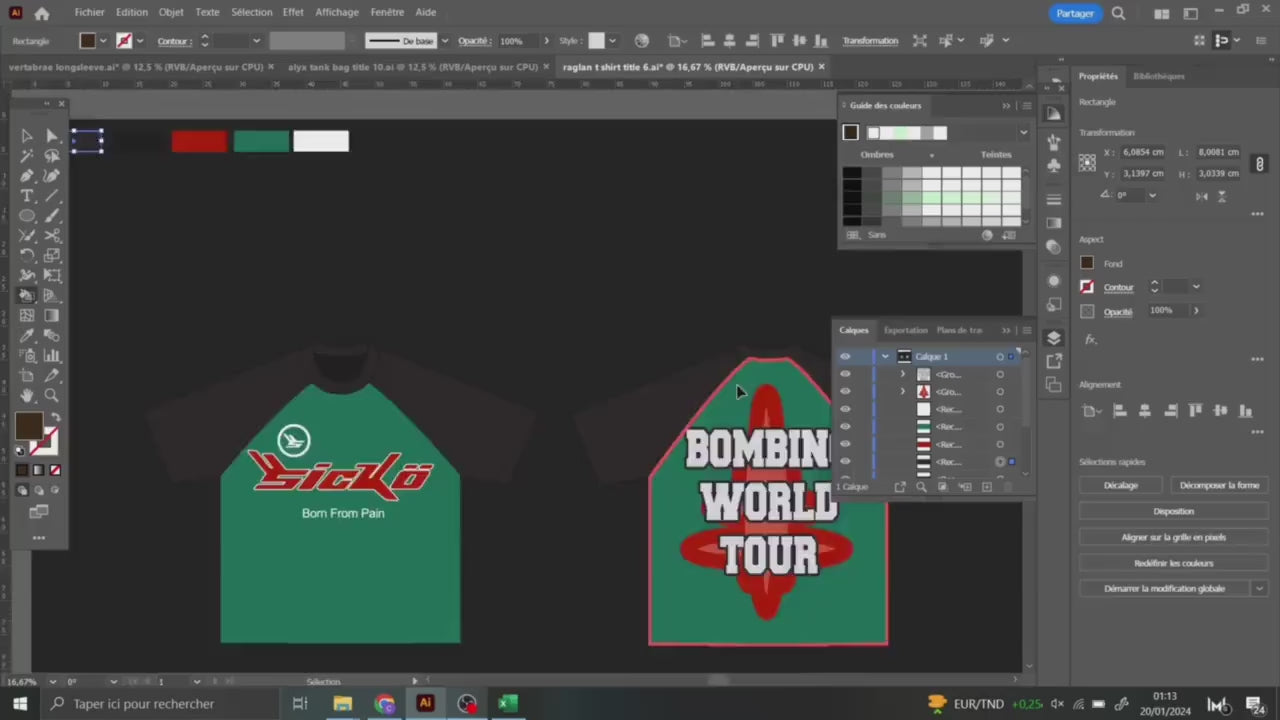Select the Ellipse shape tool
This screenshot has width=1280, height=720.
coord(27,216)
